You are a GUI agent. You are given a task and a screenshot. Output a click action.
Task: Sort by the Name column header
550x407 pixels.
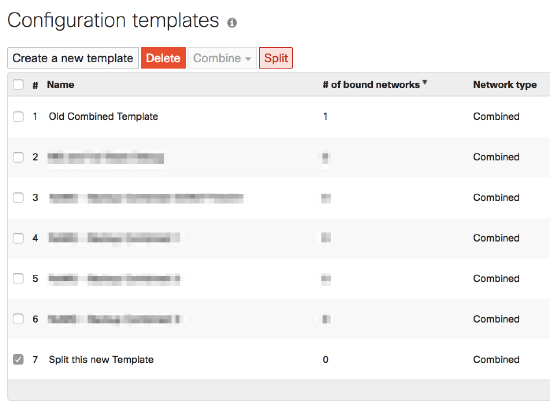[x=61, y=85]
